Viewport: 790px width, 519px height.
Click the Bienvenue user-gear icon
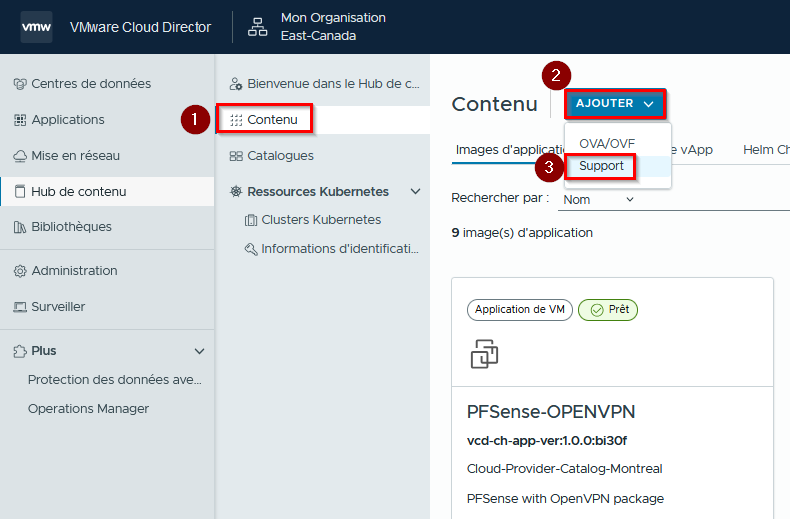(x=236, y=84)
